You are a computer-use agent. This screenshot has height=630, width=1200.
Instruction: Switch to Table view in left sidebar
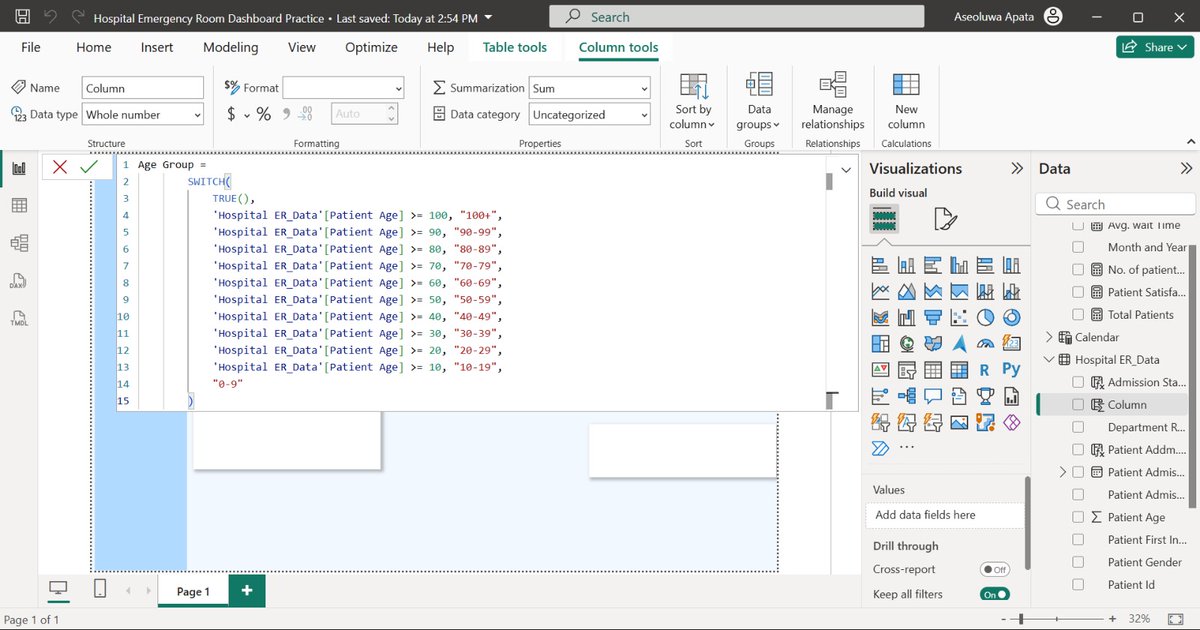18,205
